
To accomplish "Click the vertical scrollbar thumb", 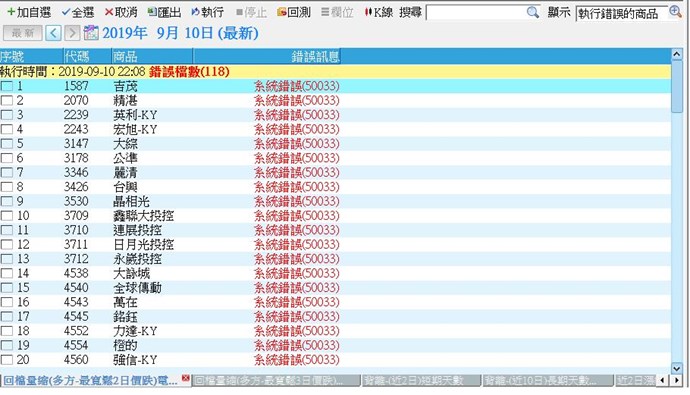I will point(677,86).
